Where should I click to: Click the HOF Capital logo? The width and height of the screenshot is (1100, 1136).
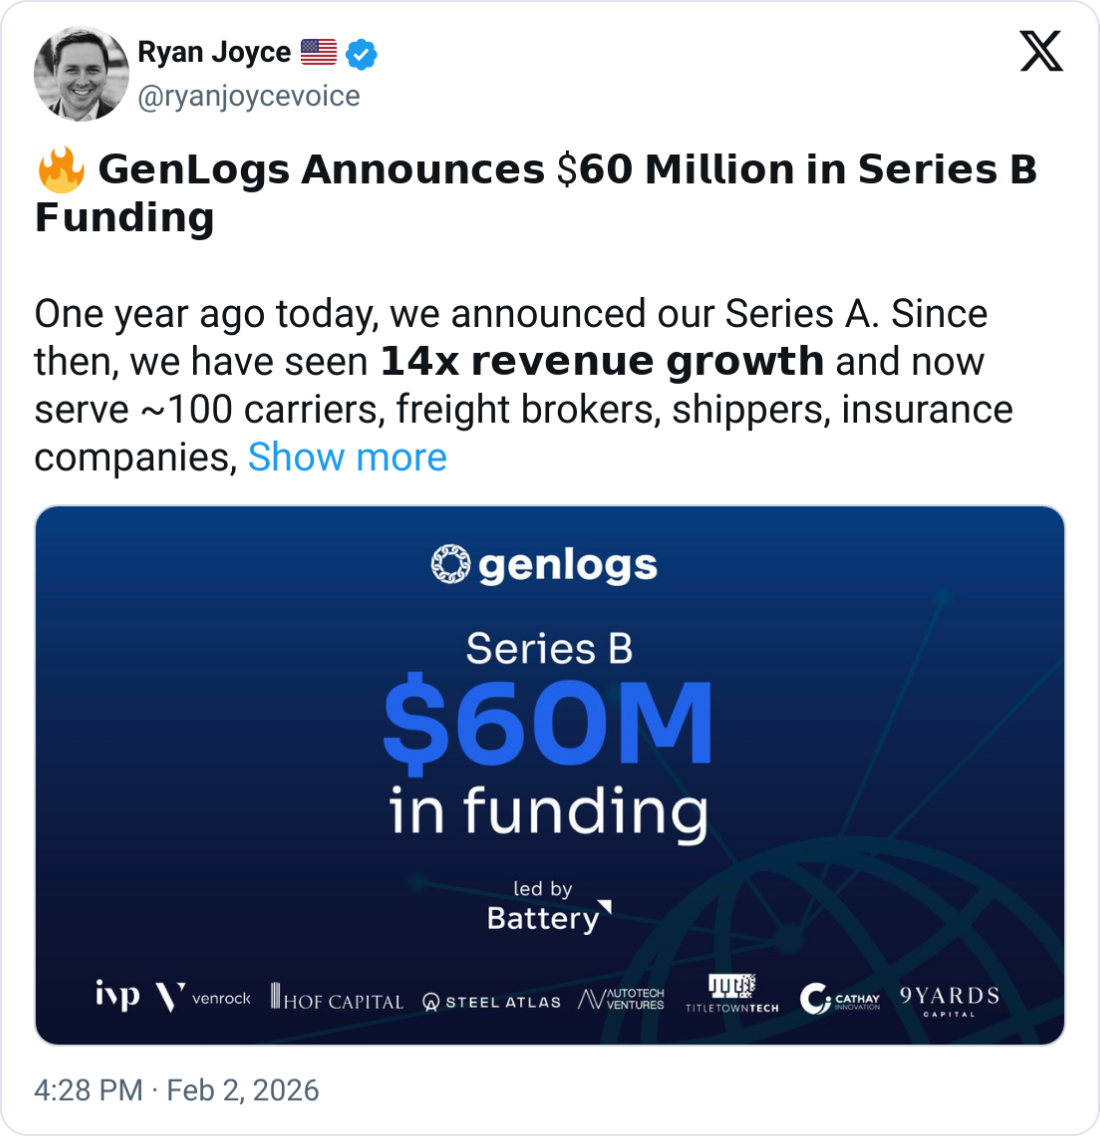(x=337, y=998)
